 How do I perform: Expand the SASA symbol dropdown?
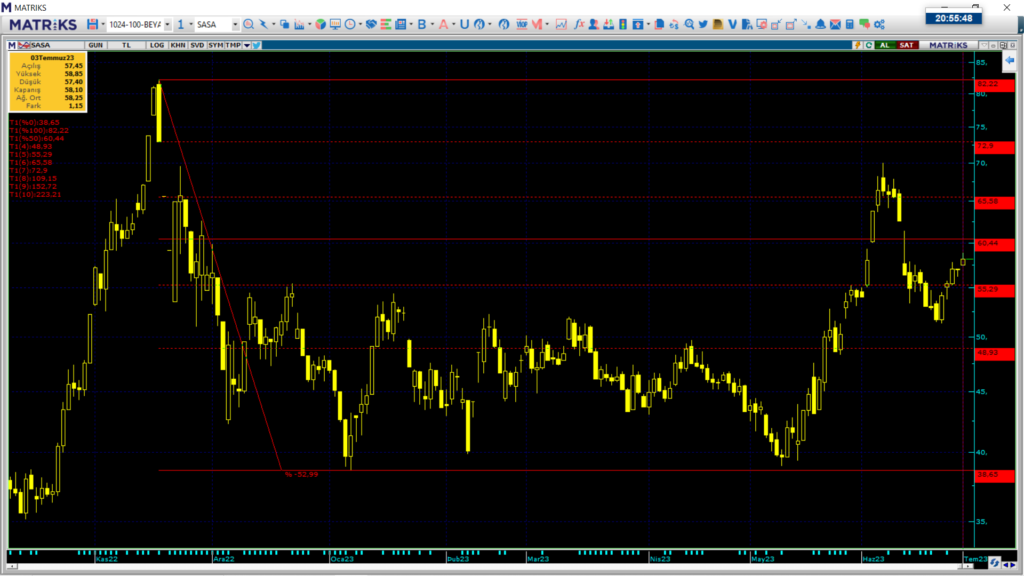[234, 24]
